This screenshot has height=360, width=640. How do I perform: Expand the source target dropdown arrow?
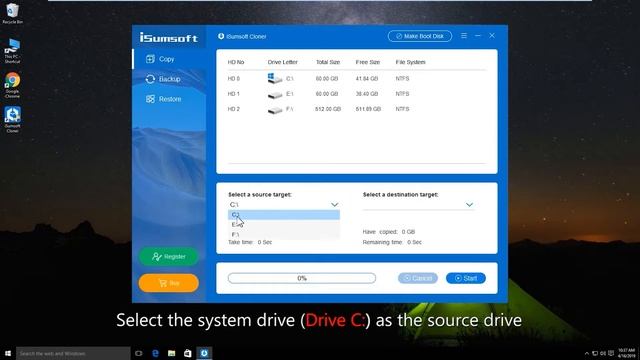pyautogui.click(x=335, y=204)
